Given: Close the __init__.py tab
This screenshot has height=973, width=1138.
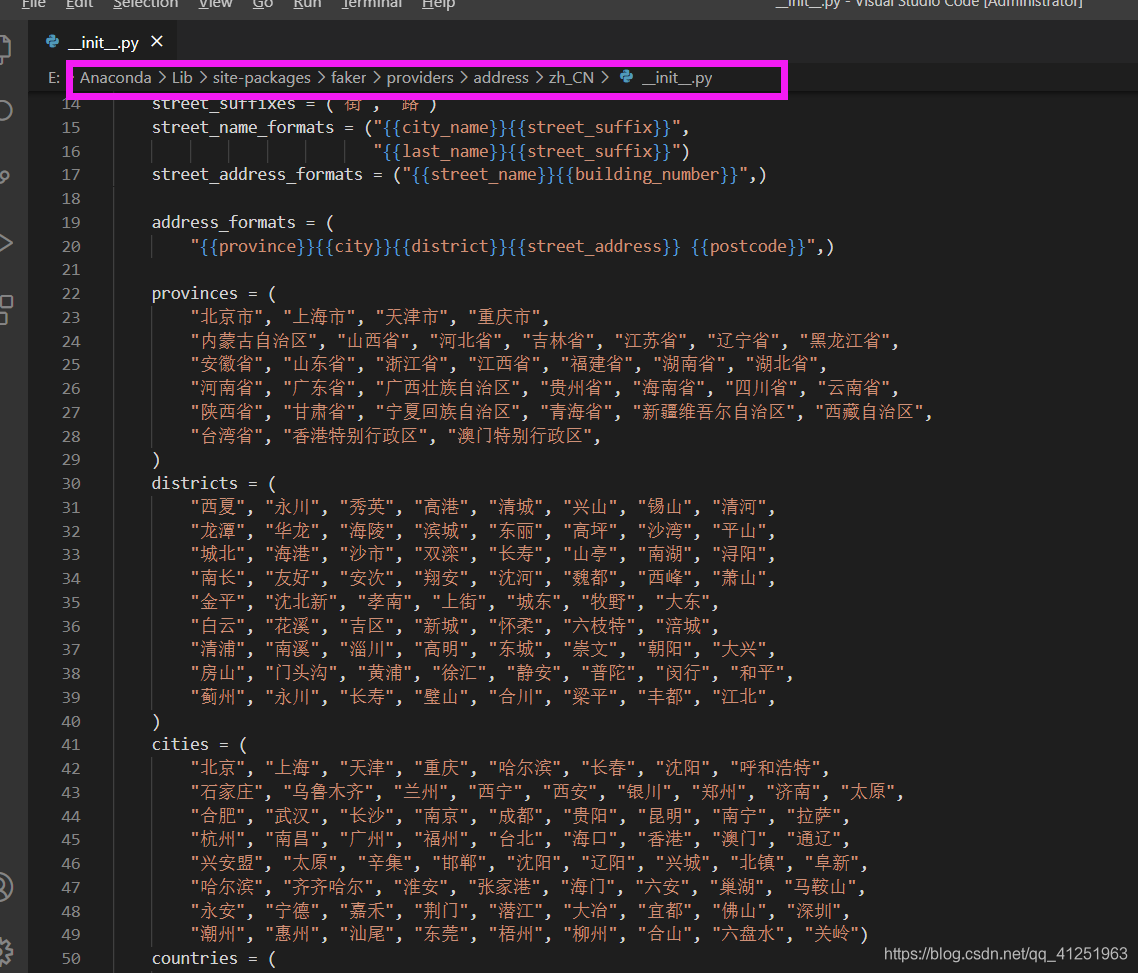Looking at the screenshot, I should [157, 41].
